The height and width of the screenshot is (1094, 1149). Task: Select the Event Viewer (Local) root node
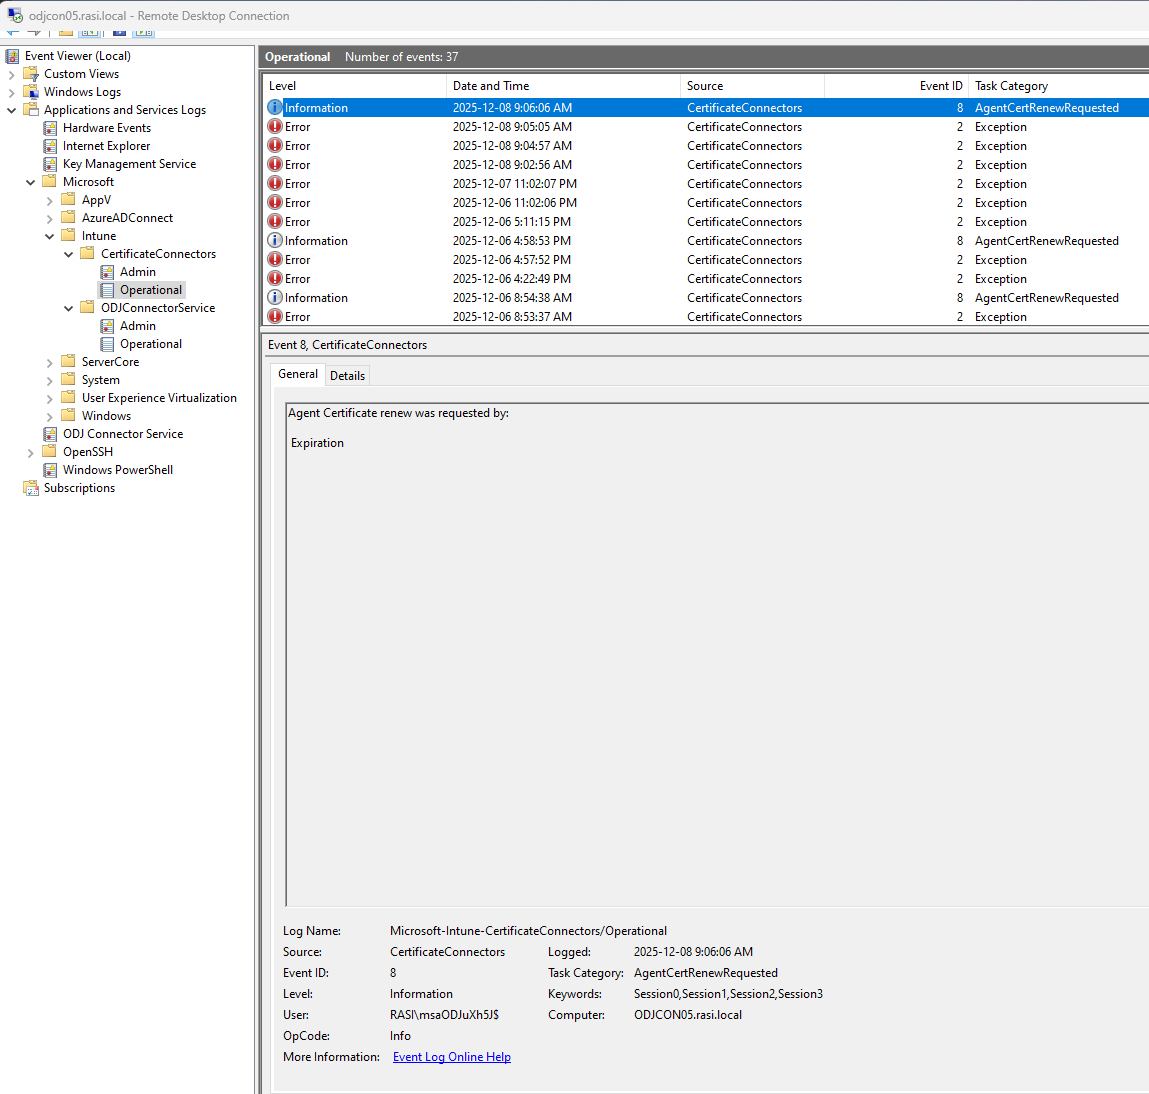[78, 56]
